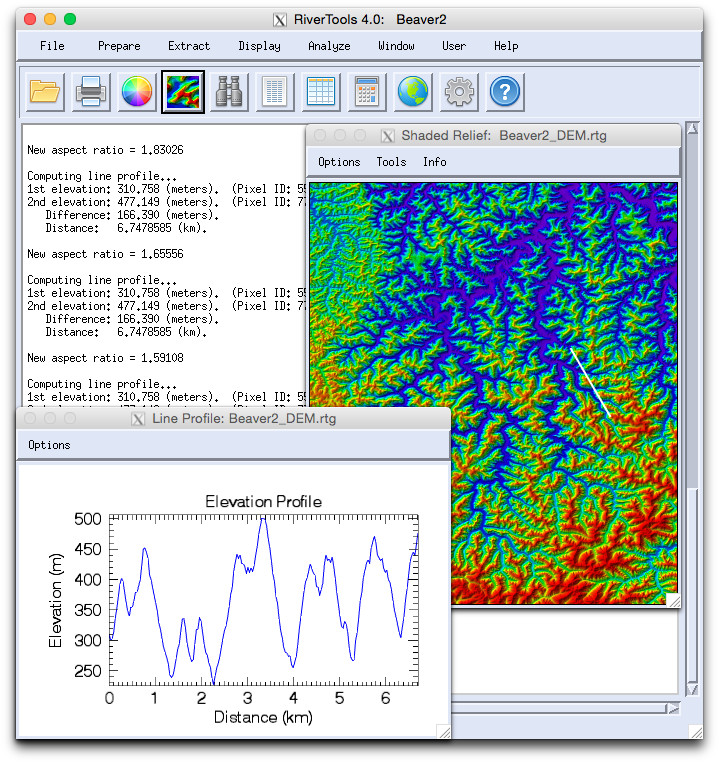Image resolution: width=719 pixels, height=763 pixels.
Task: Click the globe icon in toolbar
Action: 413,93
